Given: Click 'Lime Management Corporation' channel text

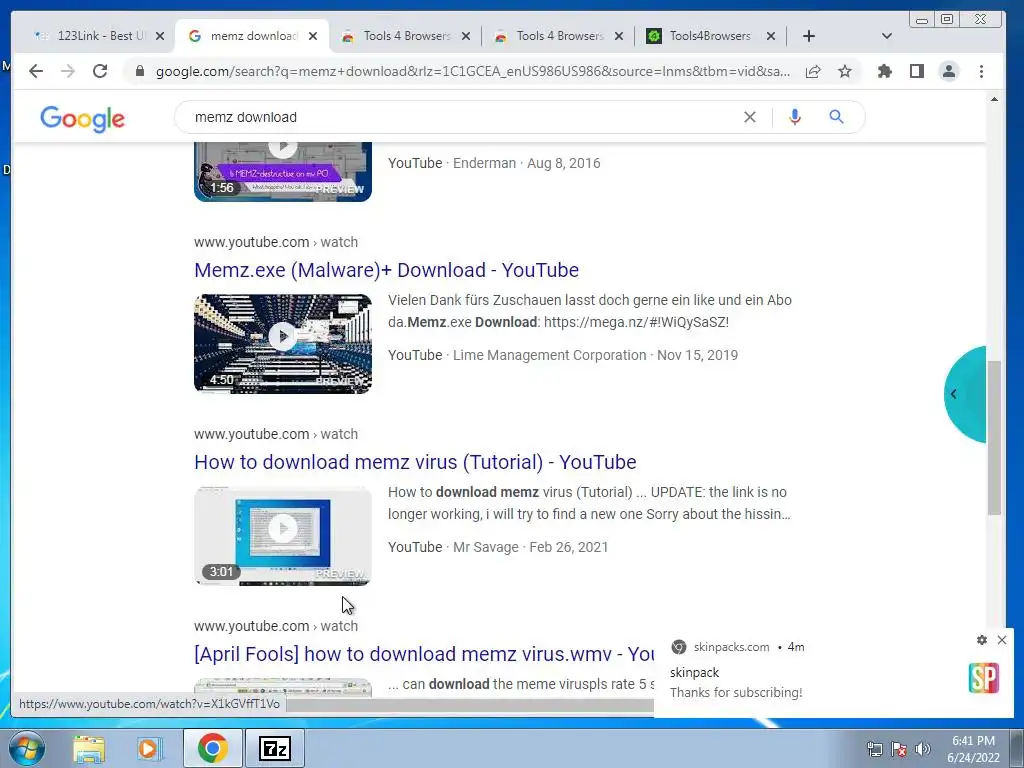Looking at the screenshot, I should 549,355.
